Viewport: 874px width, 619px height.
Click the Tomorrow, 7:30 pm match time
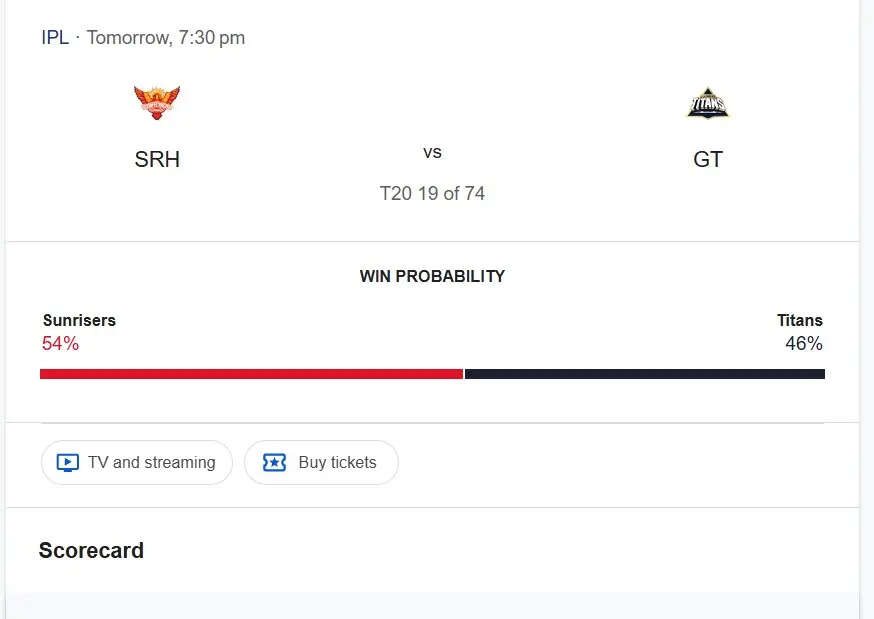pos(166,38)
